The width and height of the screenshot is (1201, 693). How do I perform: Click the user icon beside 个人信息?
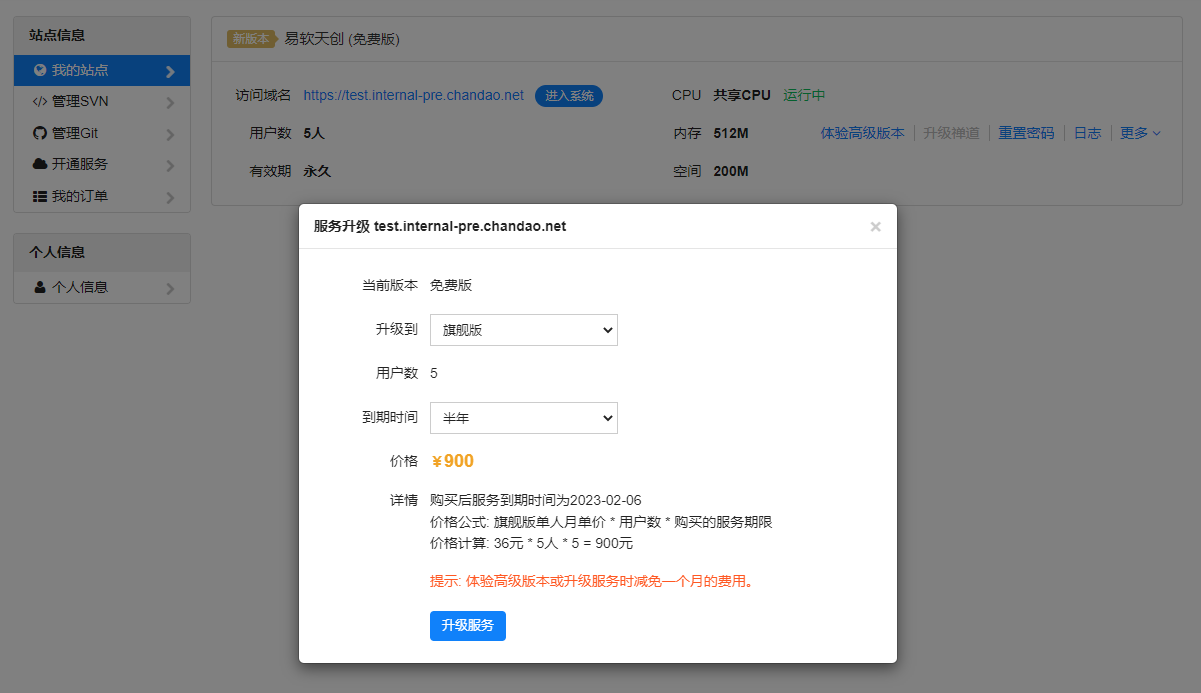(x=40, y=287)
